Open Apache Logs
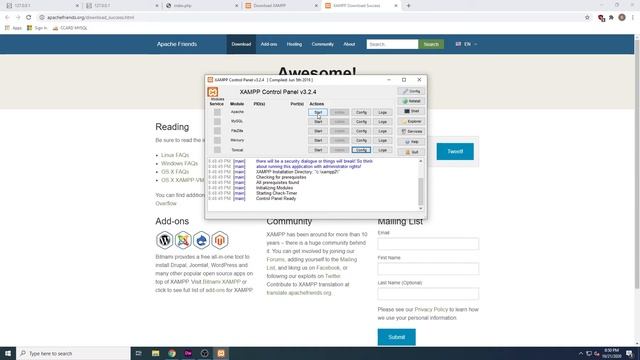640x360 pixels. 382,112
